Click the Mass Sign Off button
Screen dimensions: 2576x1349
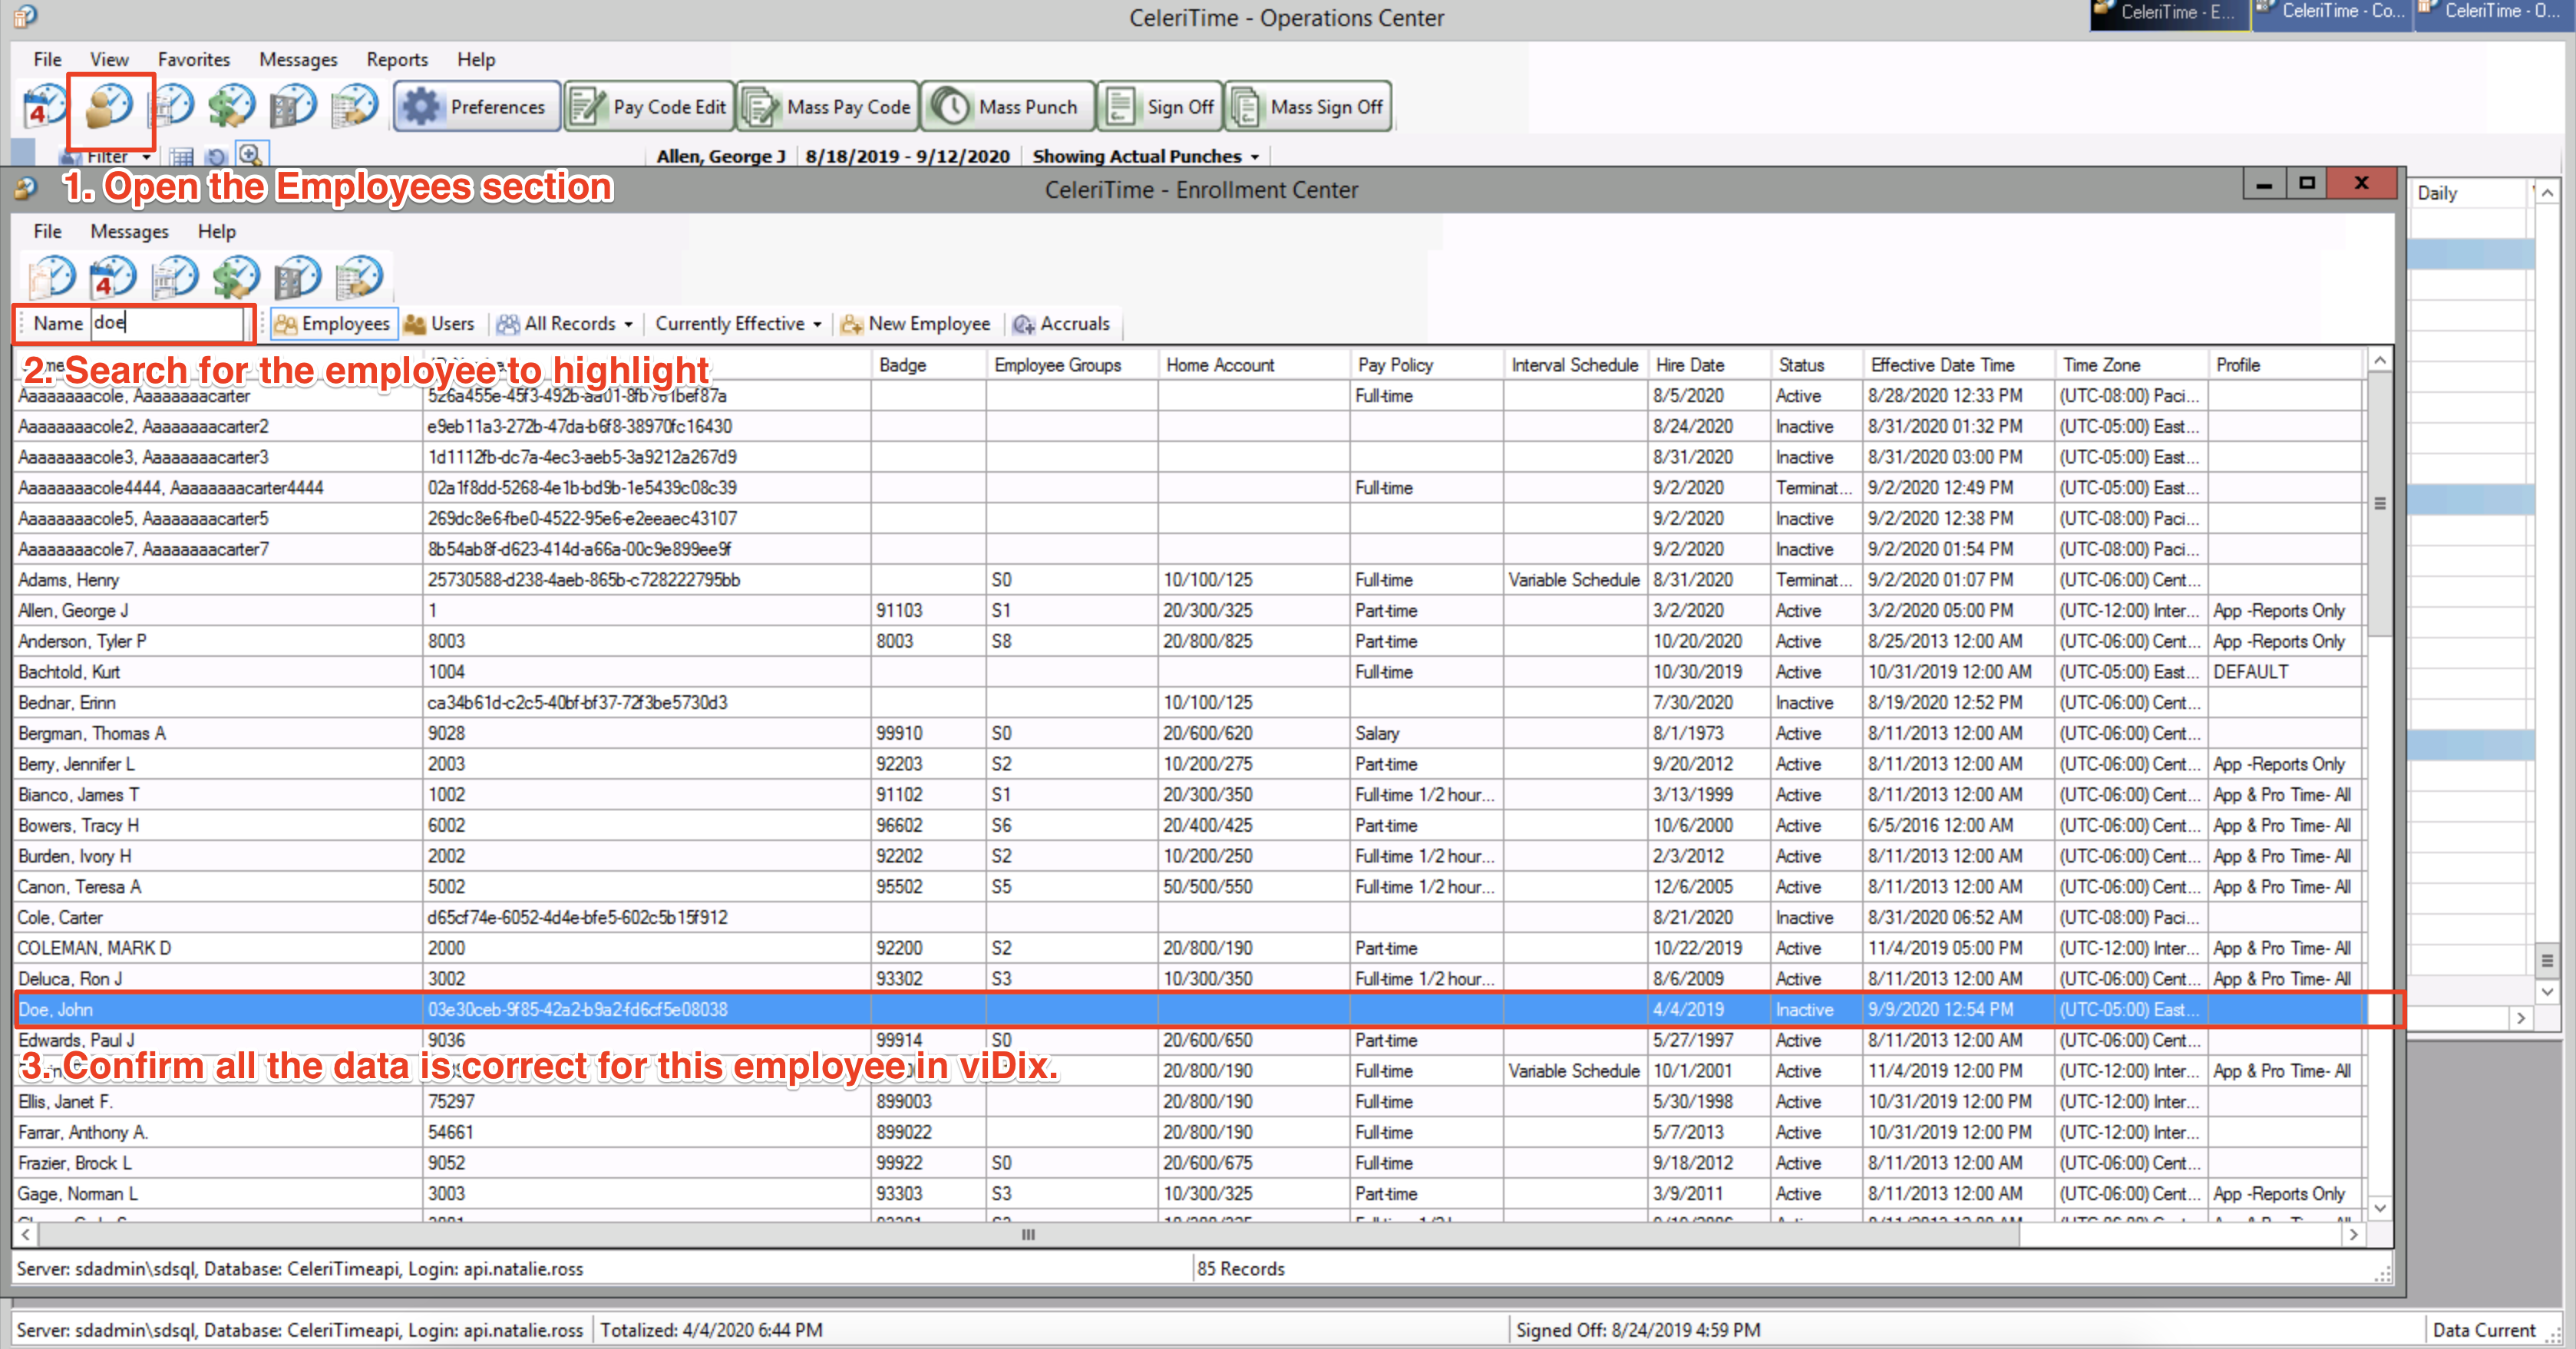pyautogui.click(x=1308, y=106)
